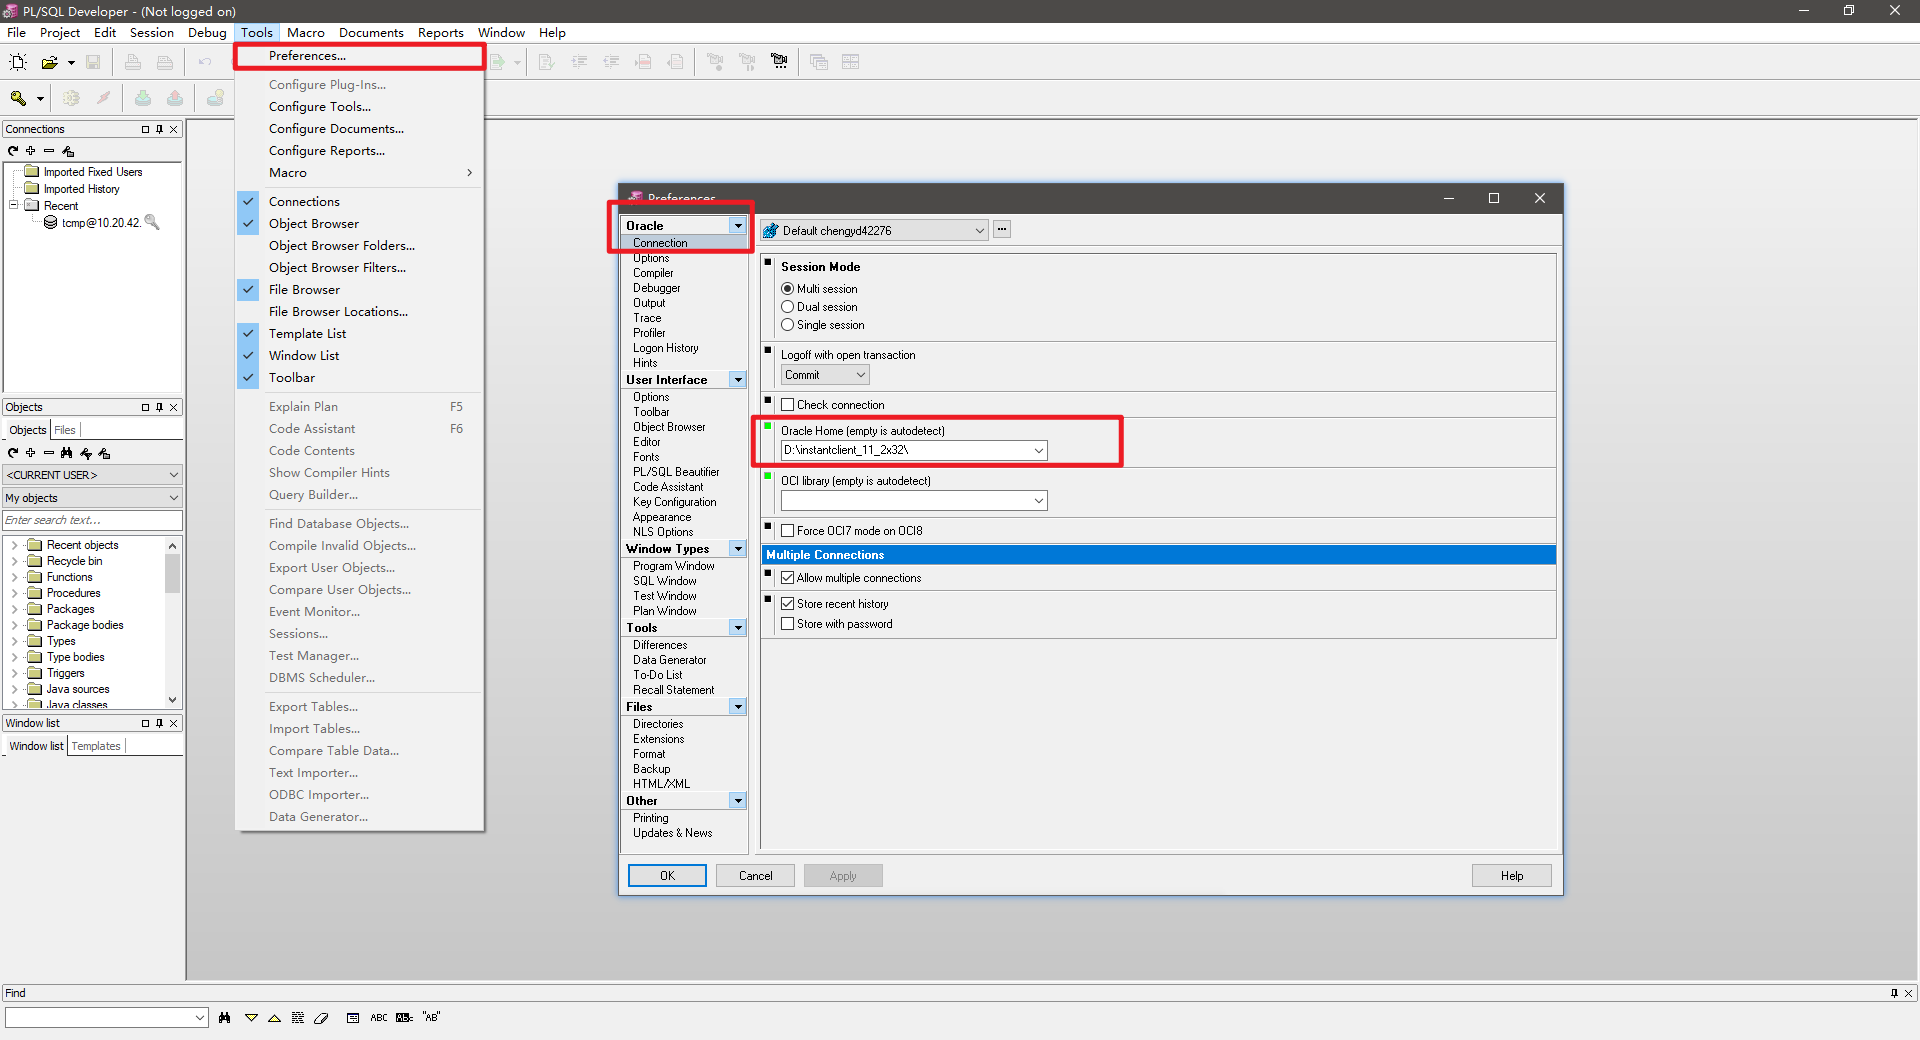Click the filter wrench icon in Objects panel

click(86, 453)
